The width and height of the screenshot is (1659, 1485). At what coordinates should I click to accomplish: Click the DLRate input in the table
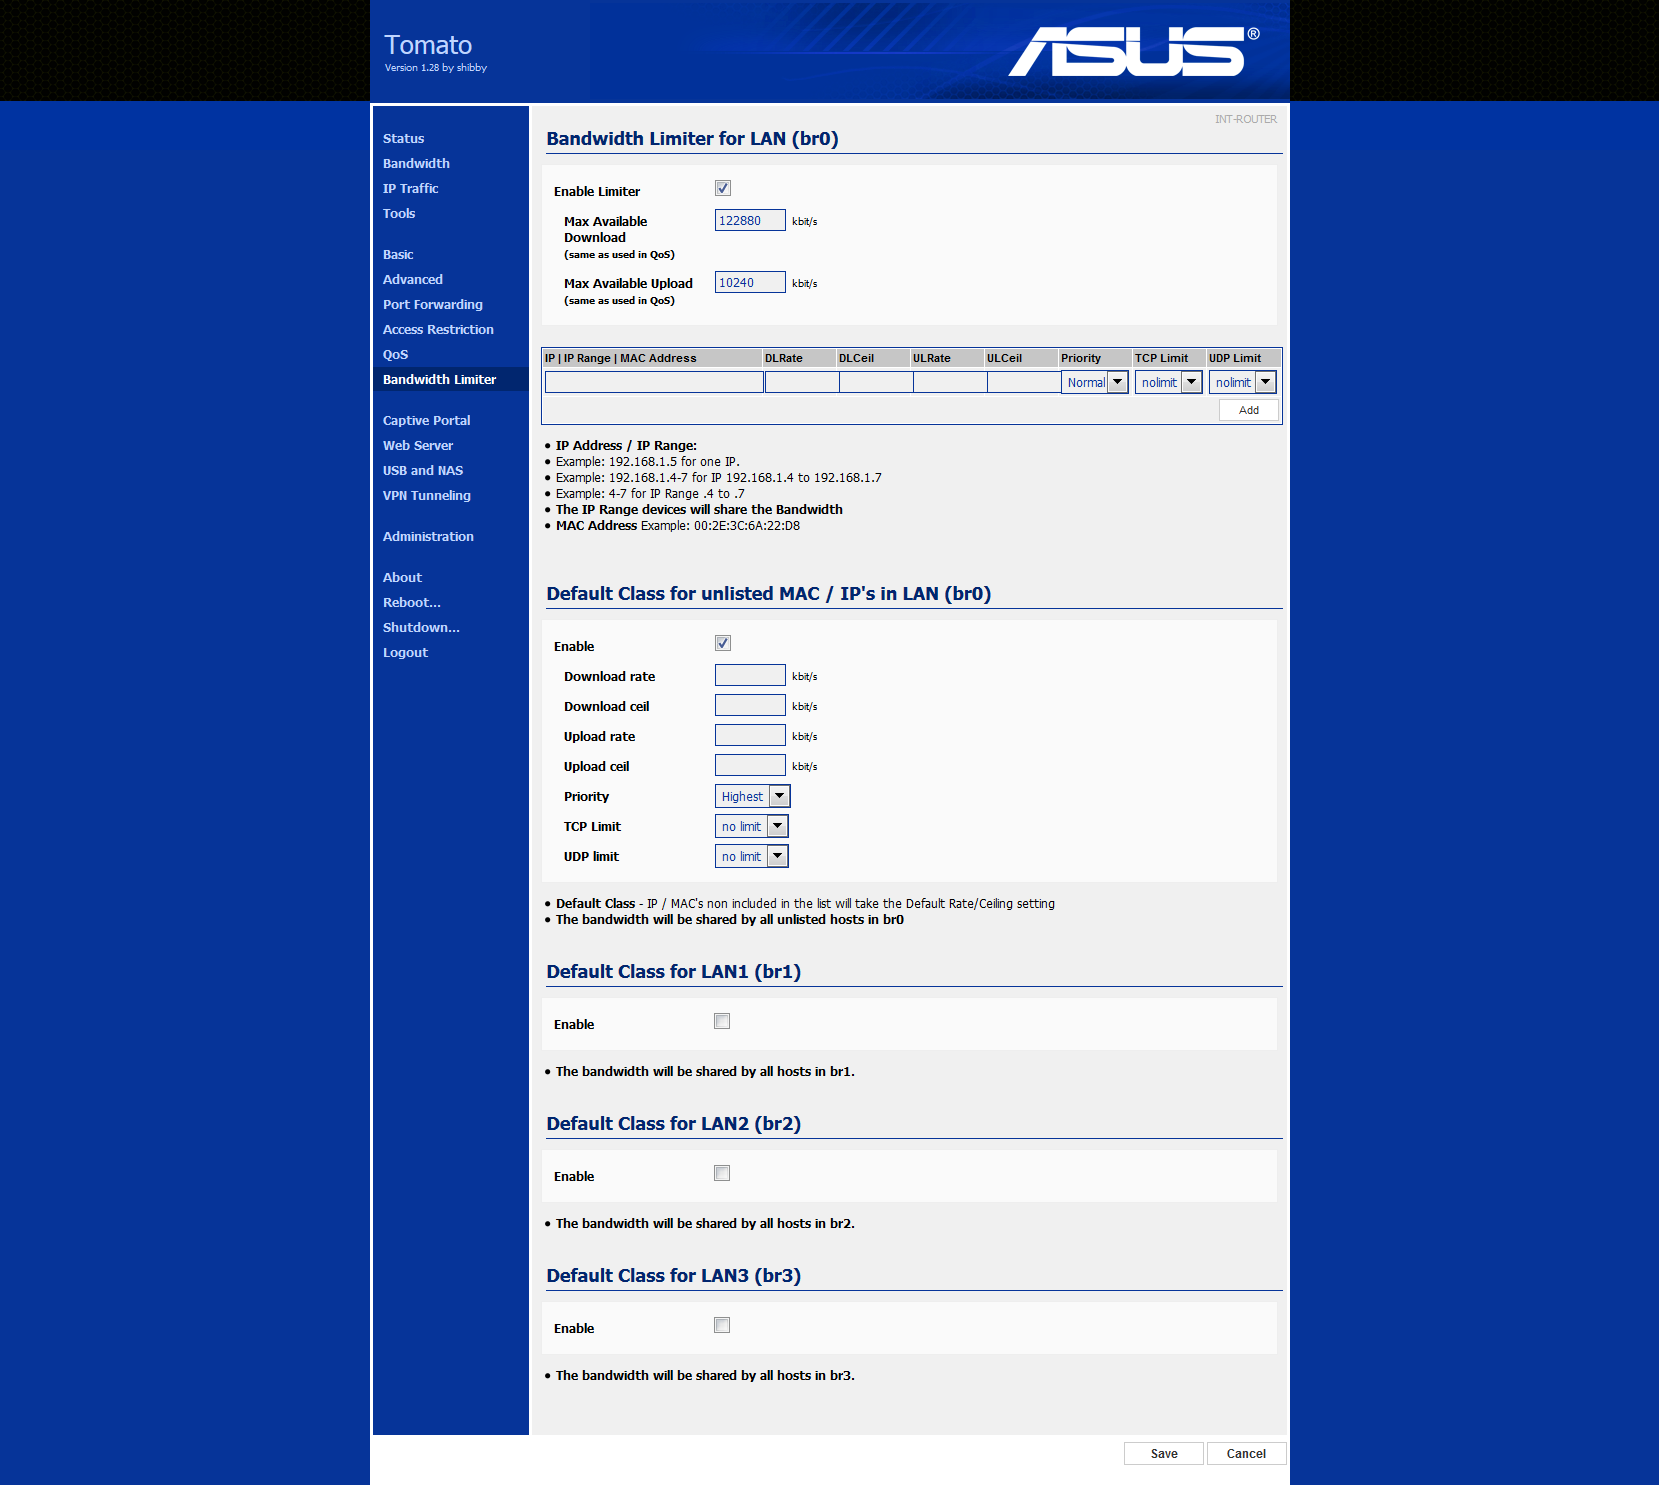click(x=802, y=382)
